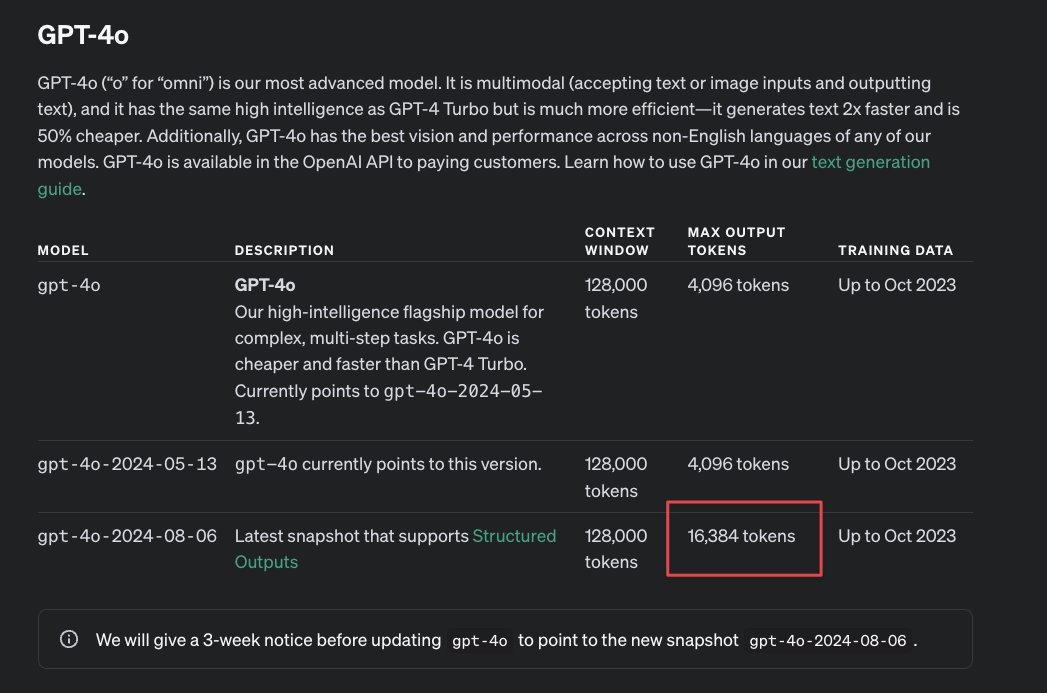Click the 16,384 tokens cell

pyautogui.click(x=741, y=536)
